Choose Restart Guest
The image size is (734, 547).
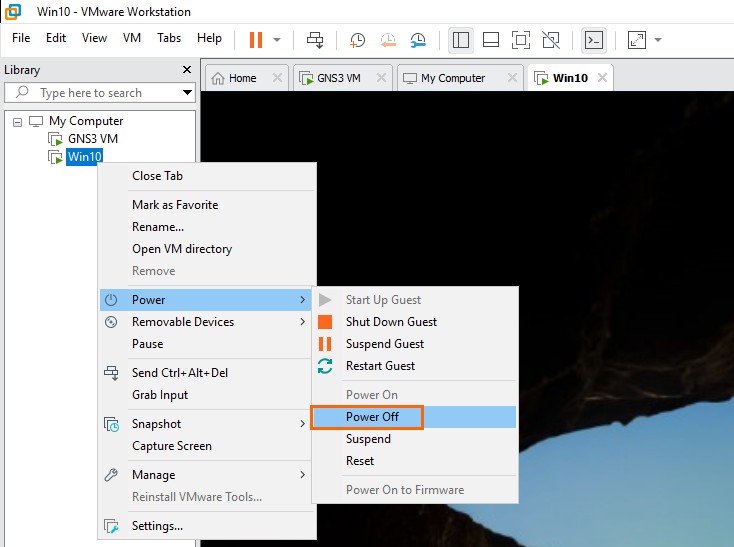(415, 366)
